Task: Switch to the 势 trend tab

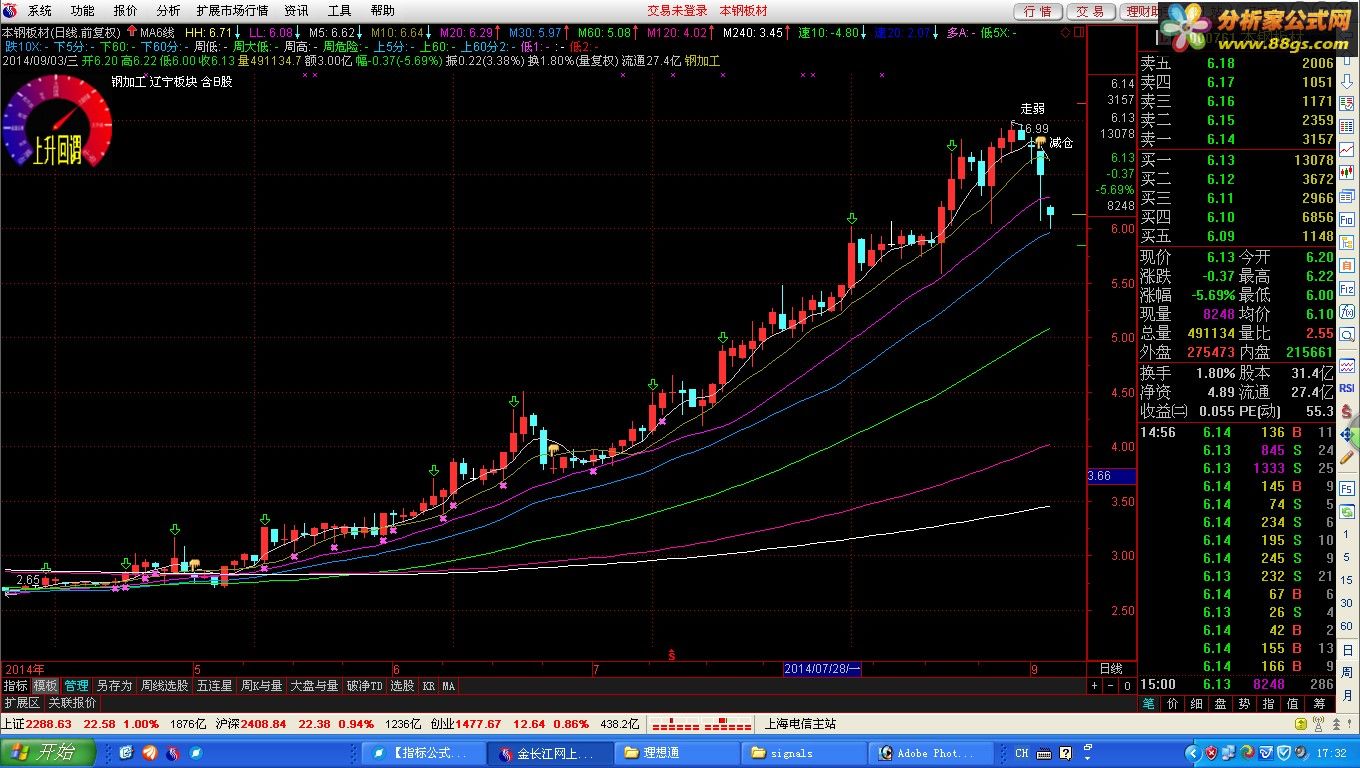Action: pyautogui.click(x=1245, y=704)
